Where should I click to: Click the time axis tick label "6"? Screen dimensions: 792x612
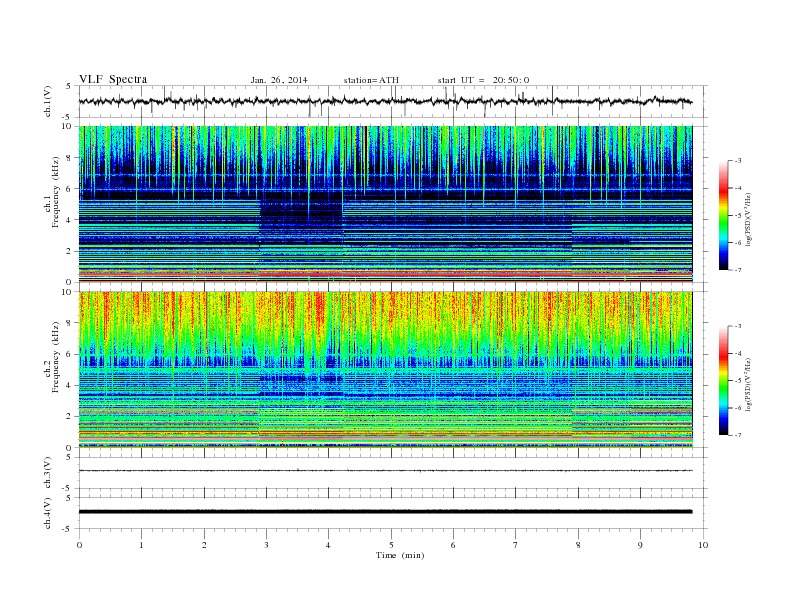(x=453, y=545)
